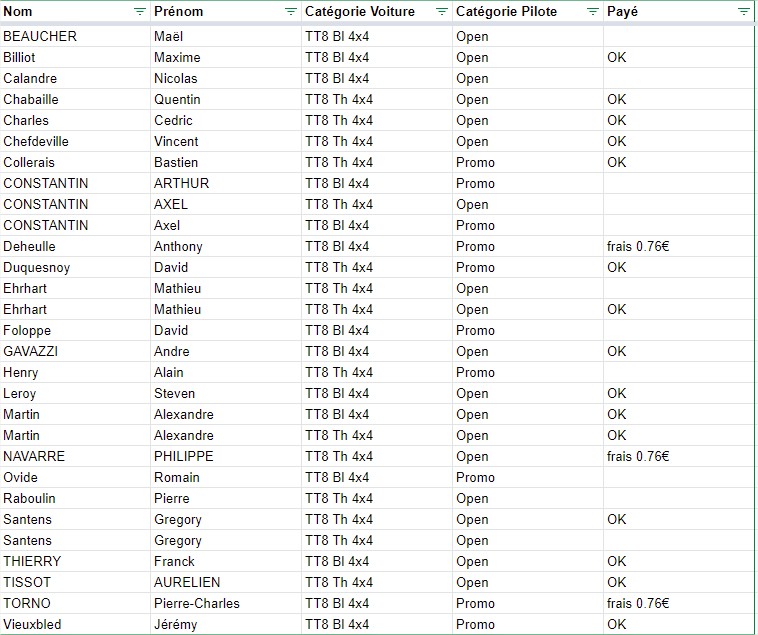Select the Nom header cell
758x635 pixels.
point(75,12)
